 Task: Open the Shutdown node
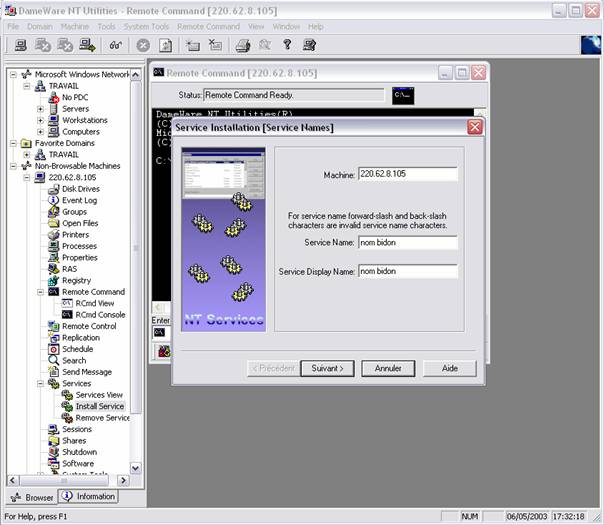tap(79, 452)
